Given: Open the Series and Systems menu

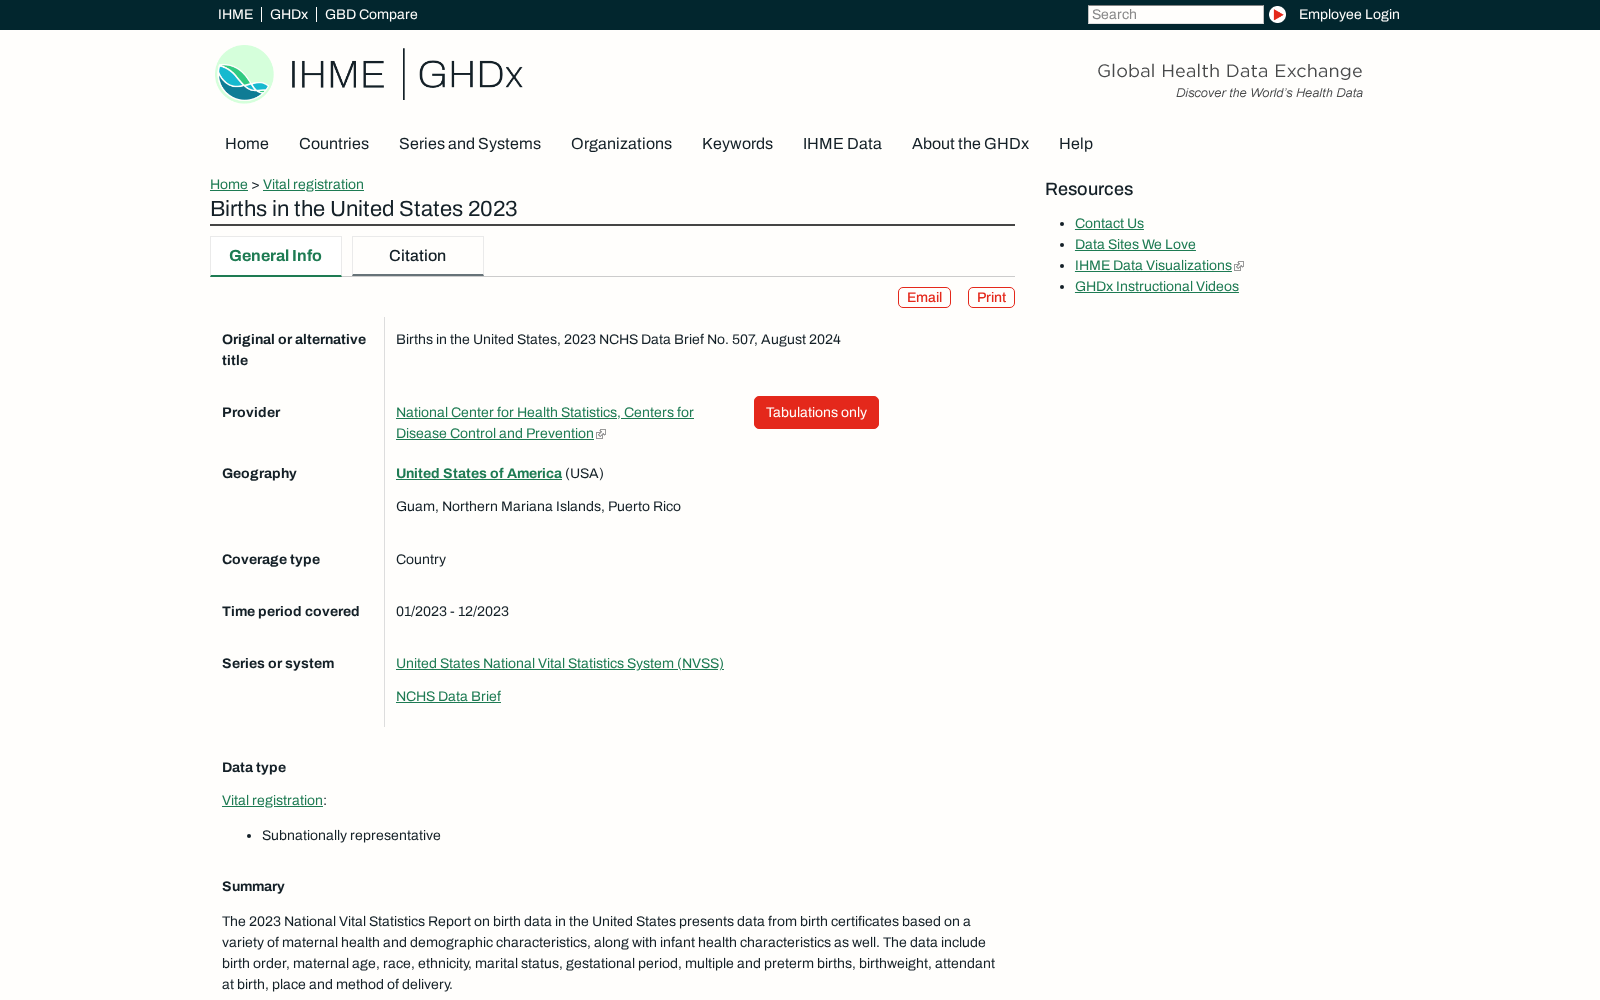Looking at the screenshot, I should [470, 144].
